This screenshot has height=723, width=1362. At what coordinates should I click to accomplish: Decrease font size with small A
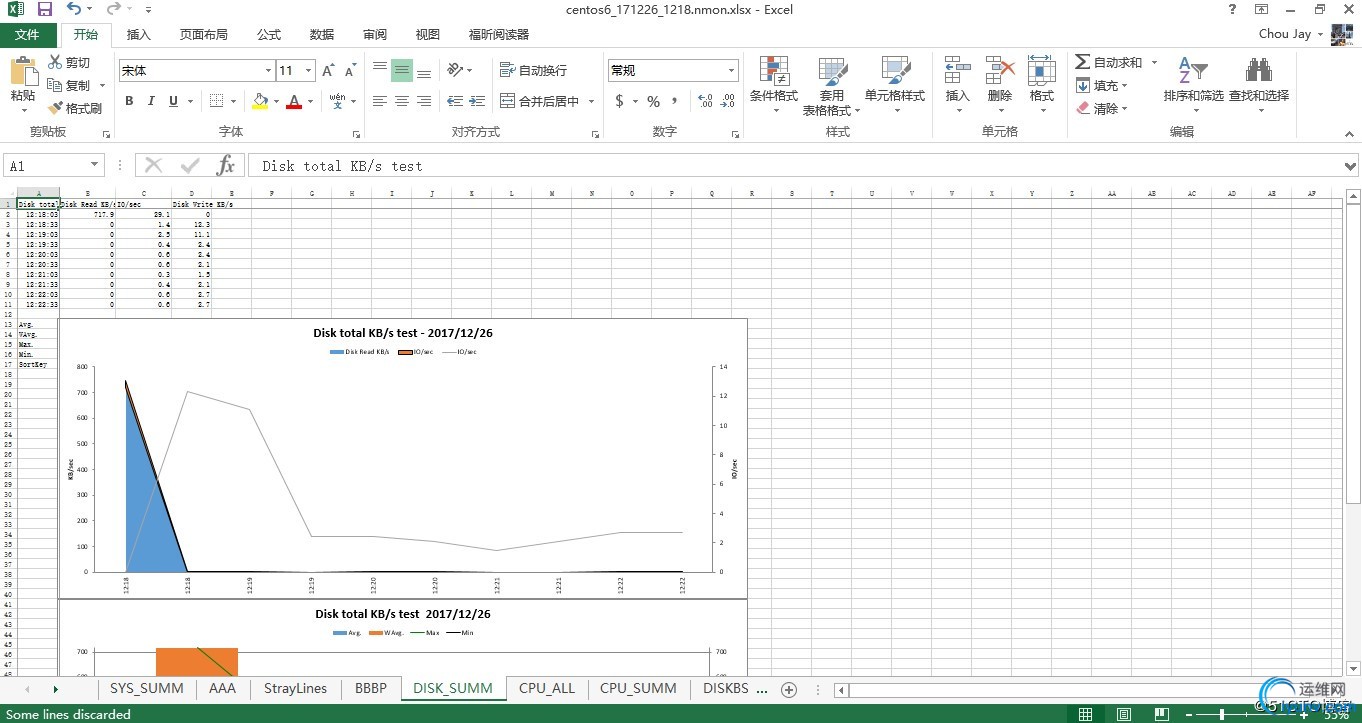point(350,70)
